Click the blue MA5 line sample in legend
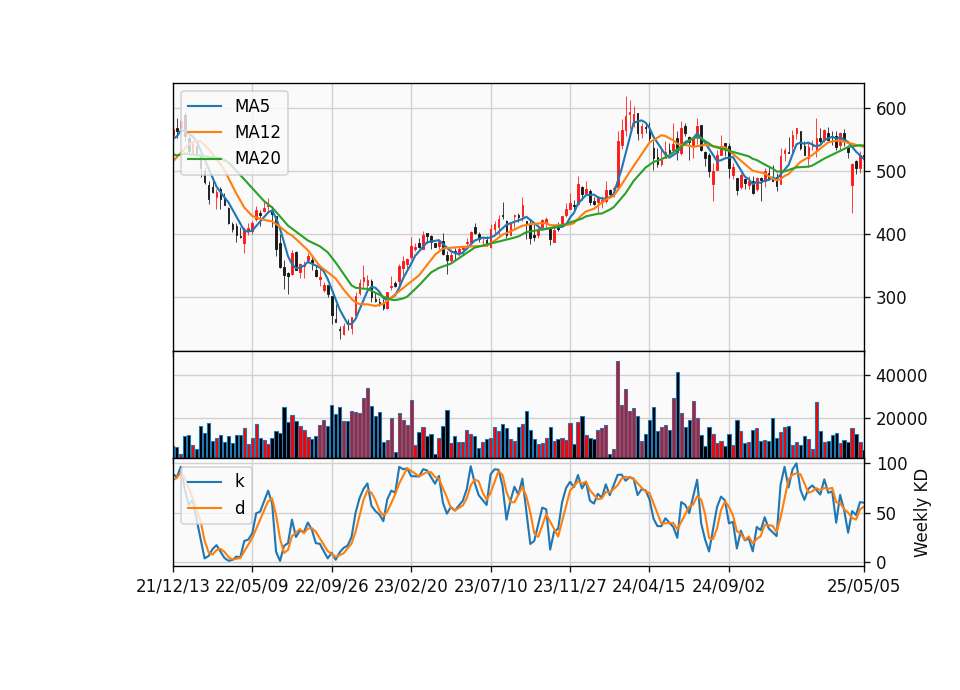The height and width of the screenshot is (690, 960). click(x=204, y=106)
